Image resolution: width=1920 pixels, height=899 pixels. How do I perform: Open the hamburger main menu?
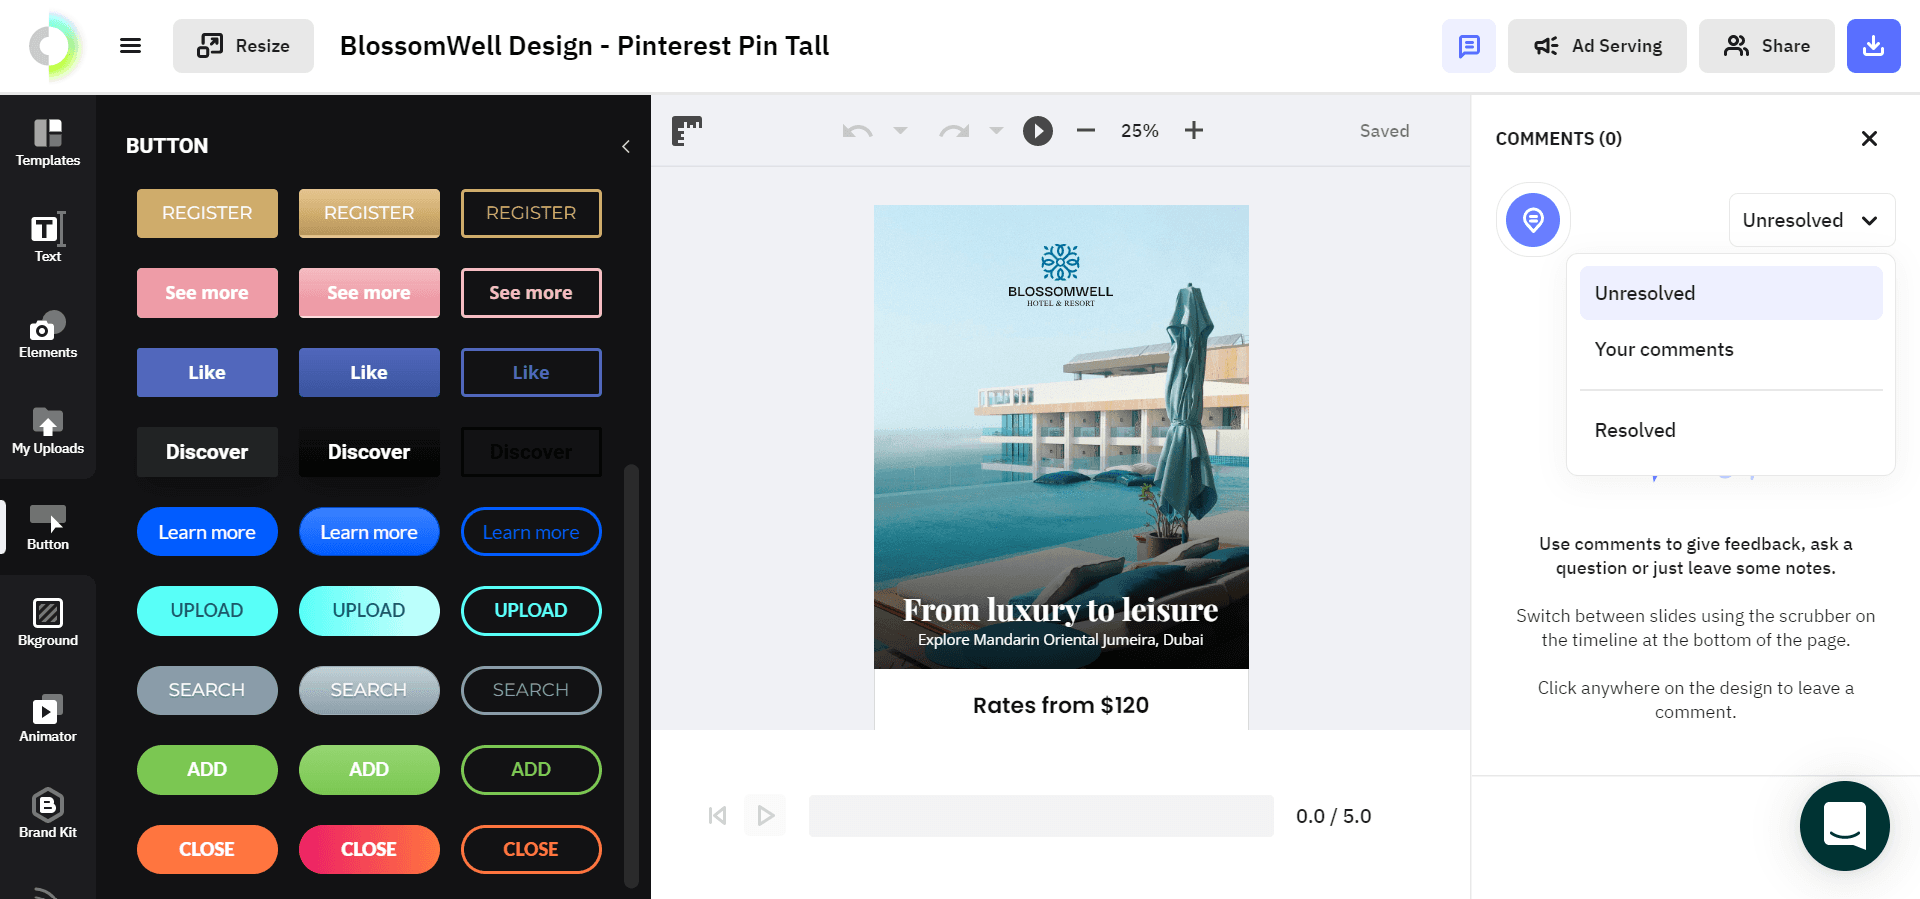click(130, 46)
